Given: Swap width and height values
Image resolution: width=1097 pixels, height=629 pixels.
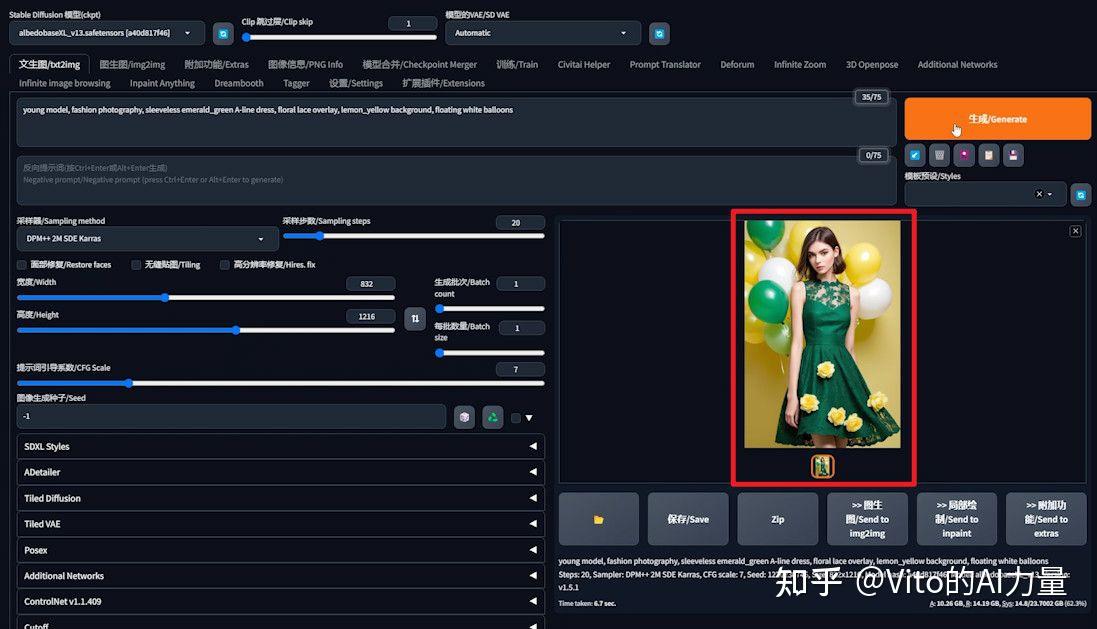Looking at the screenshot, I should click(415, 318).
